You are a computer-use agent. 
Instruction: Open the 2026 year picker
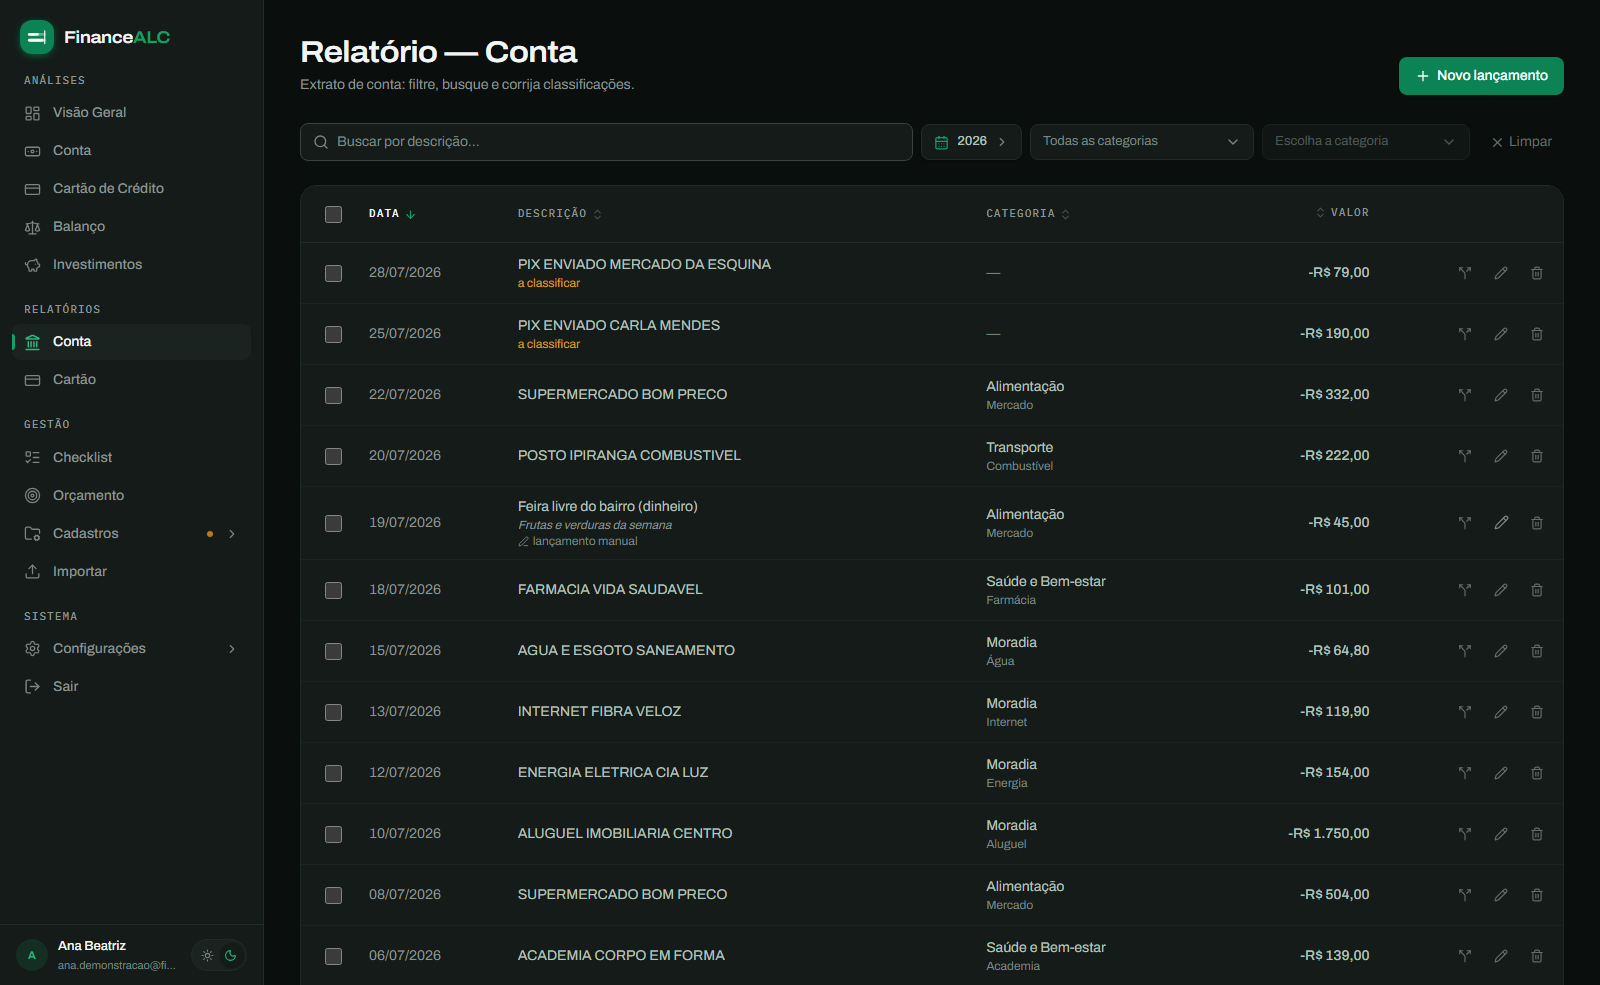pos(971,142)
